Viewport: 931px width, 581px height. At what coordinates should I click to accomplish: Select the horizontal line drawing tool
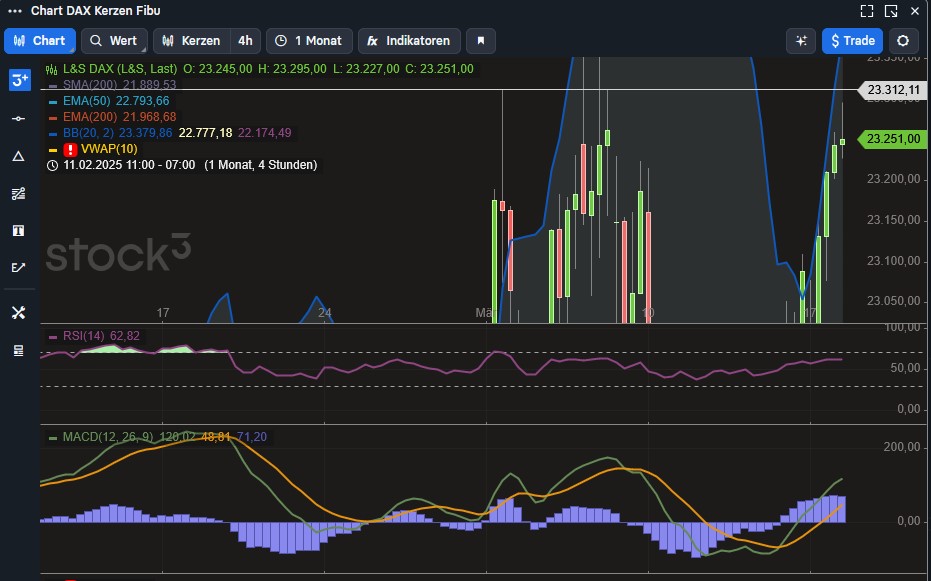point(18,118)
